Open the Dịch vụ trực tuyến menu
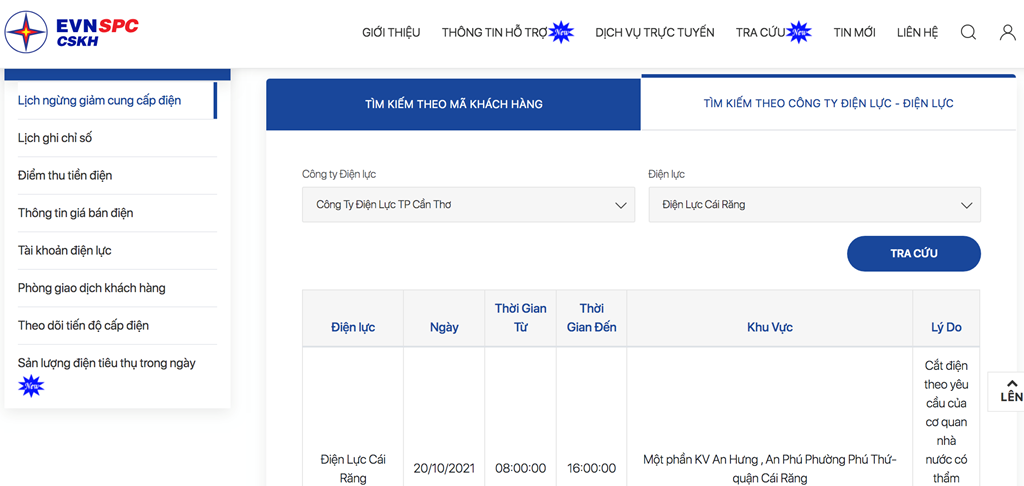The image size is (1024, 486). (x=654, y=32)
